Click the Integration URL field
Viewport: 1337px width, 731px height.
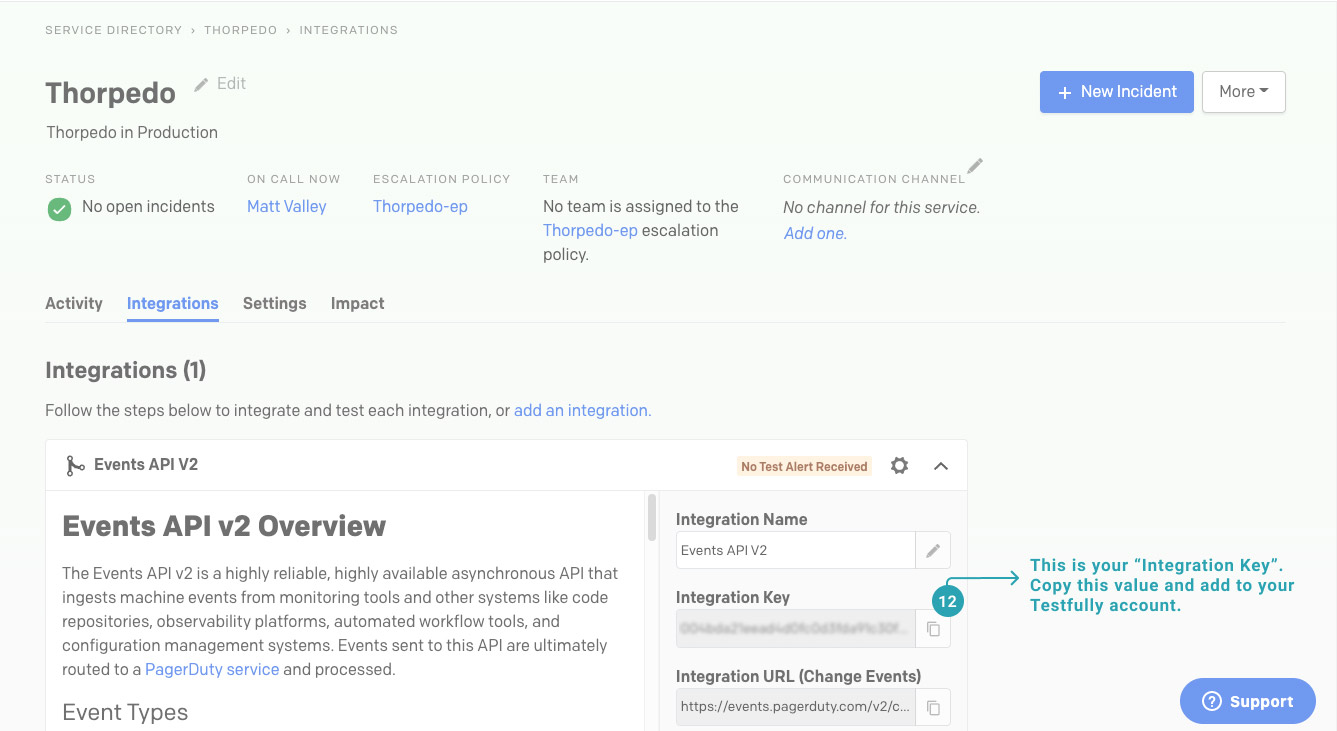[x=796, y=707]
